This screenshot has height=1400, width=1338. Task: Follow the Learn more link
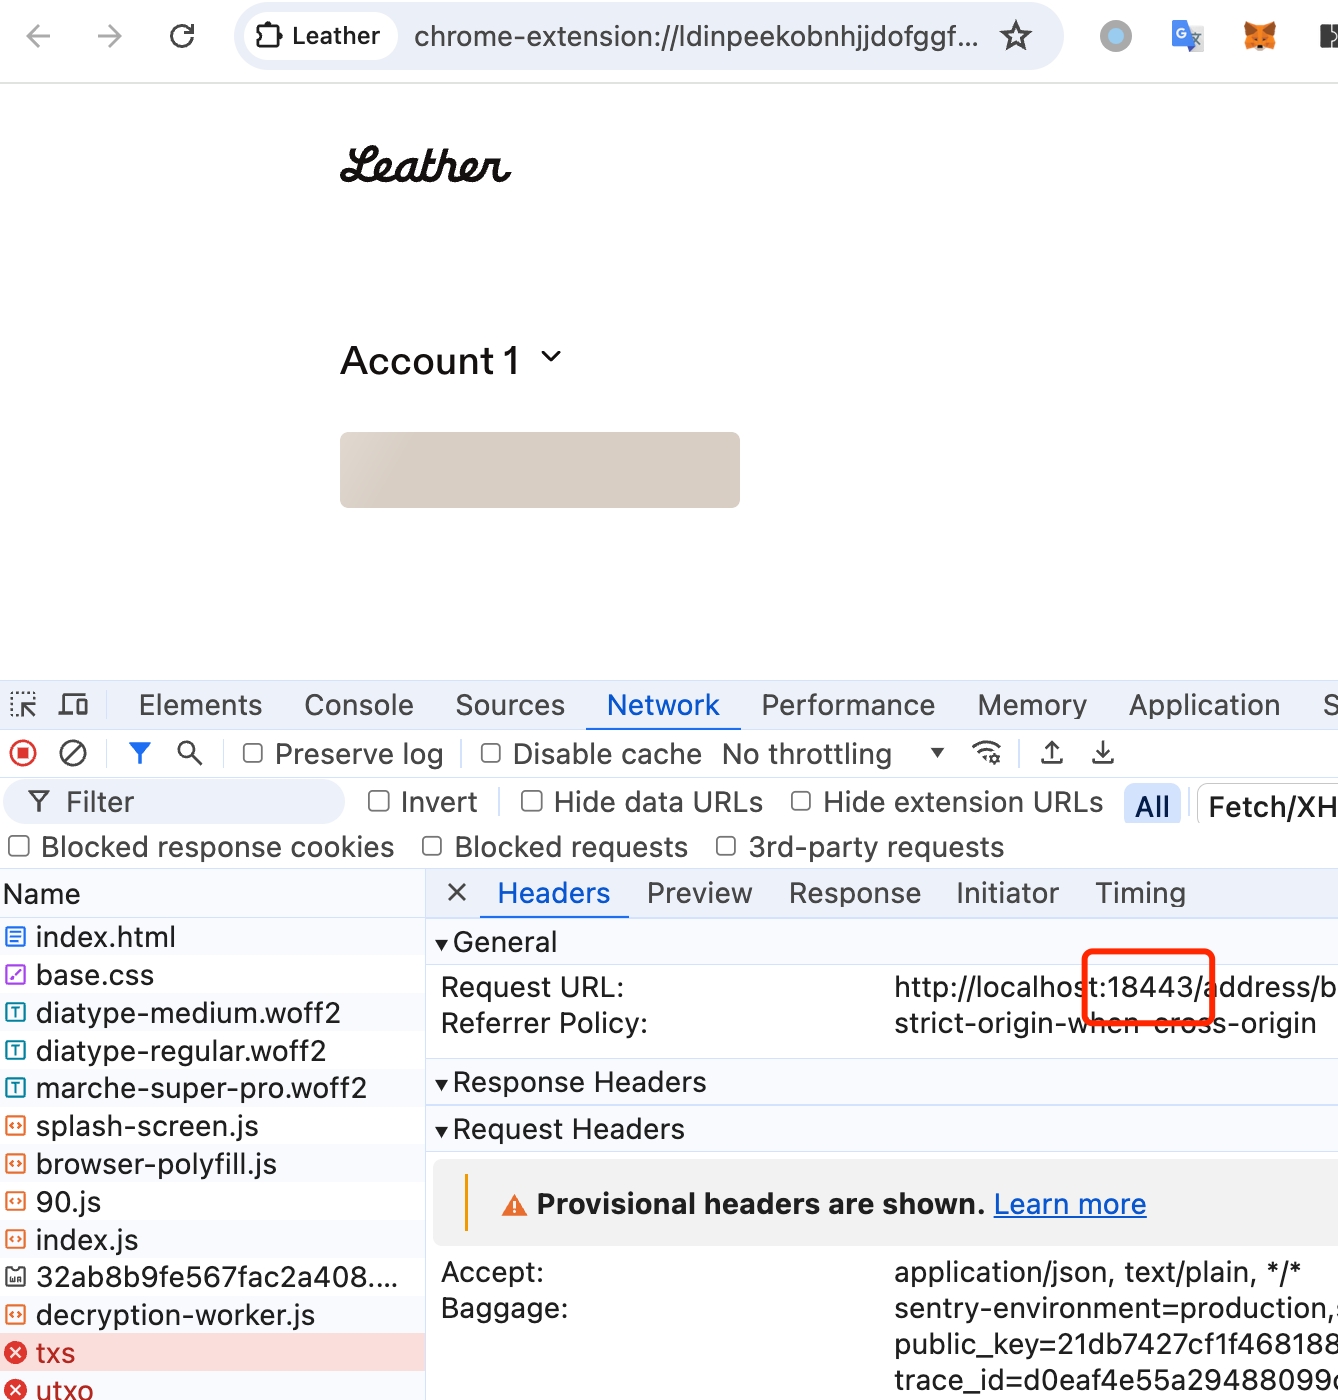coord(1069,1204)
